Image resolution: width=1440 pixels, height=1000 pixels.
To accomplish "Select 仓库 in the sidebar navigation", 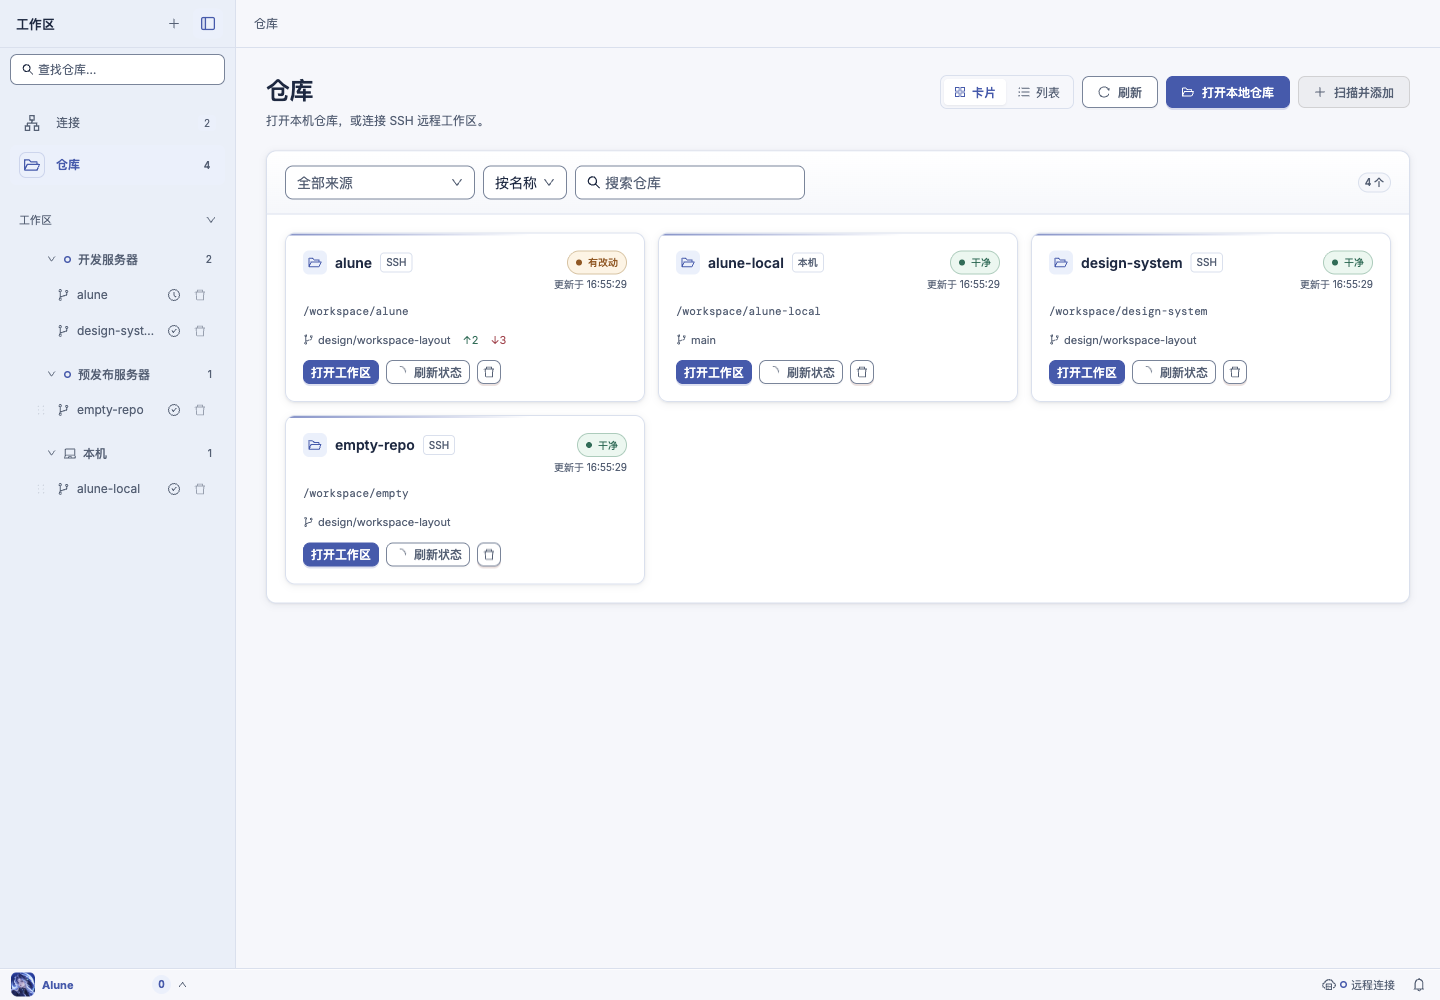I will click(x=117, y=165).
